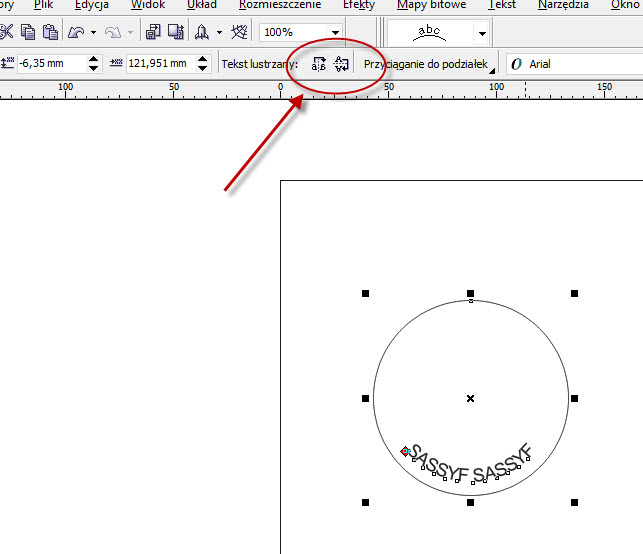Click the Copy icon in the toolbar
This screenshot has height=554, width=643.
(x=28, y=32)
